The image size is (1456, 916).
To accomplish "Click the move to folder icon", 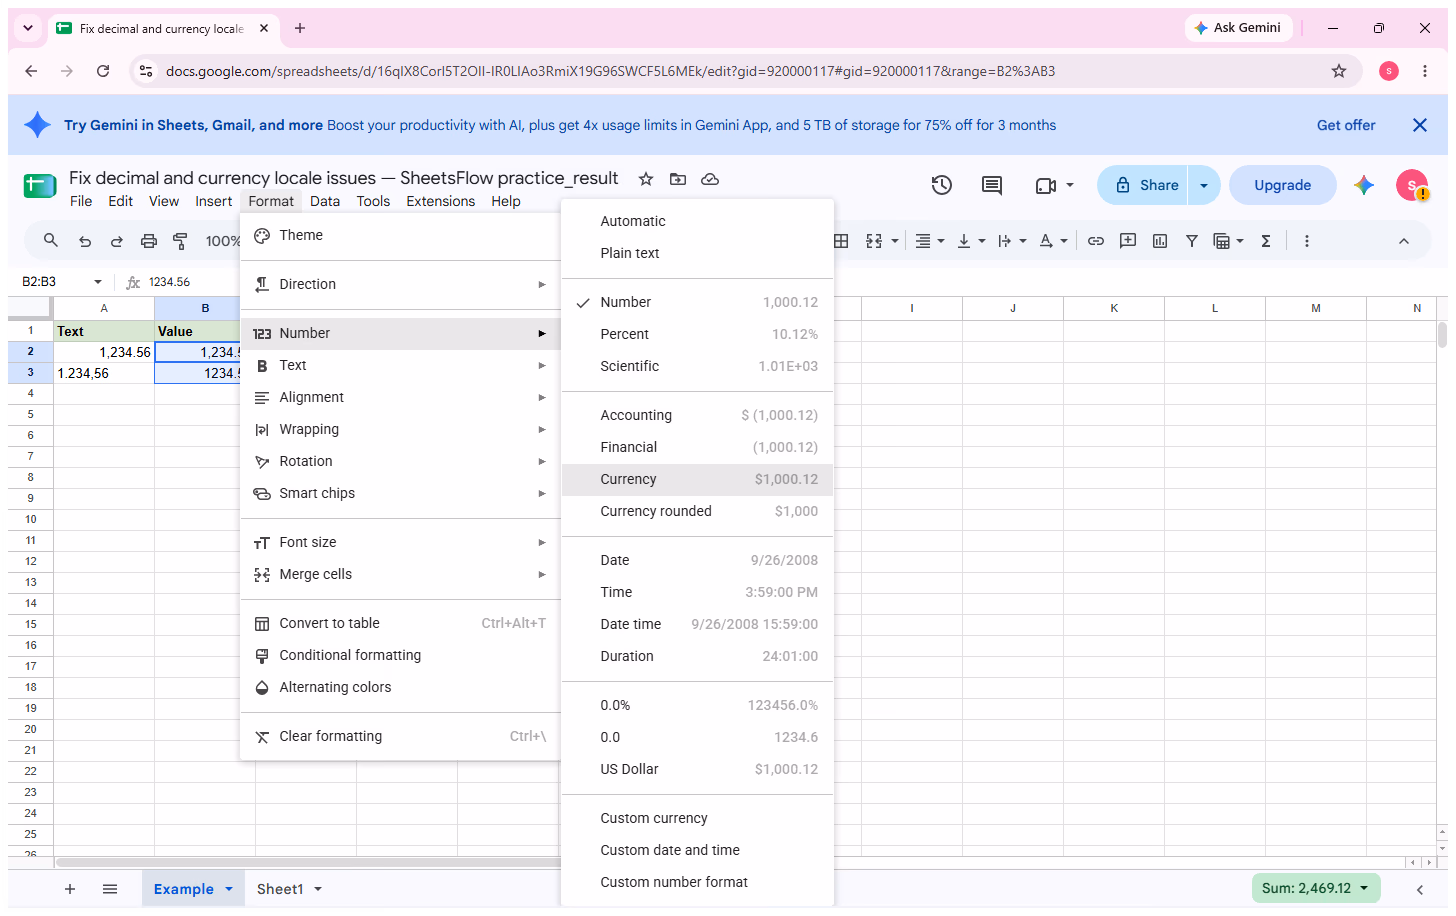I will click(678, 179).
